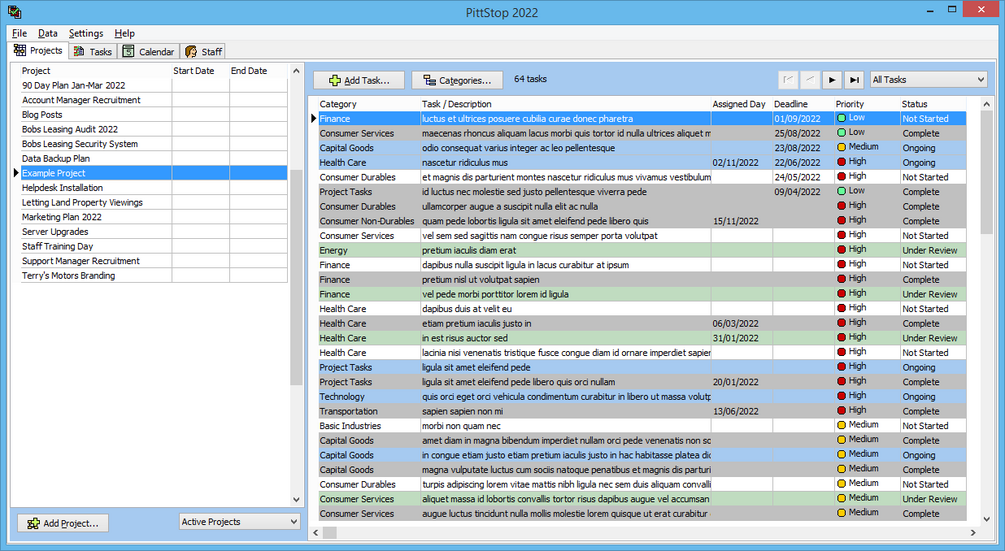The height and width of the screenshot is (551, 1005).
Task: Open the Staff tab
Action: 203,51
